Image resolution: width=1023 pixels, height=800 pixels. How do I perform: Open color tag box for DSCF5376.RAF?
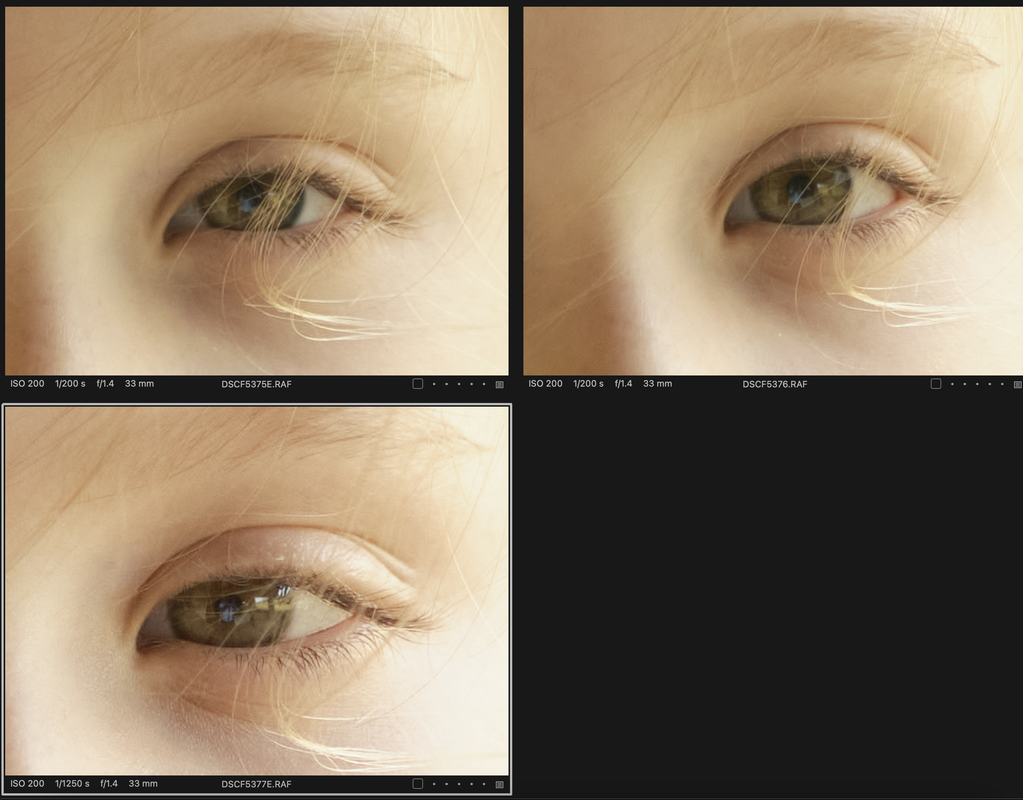coord(936,384)
